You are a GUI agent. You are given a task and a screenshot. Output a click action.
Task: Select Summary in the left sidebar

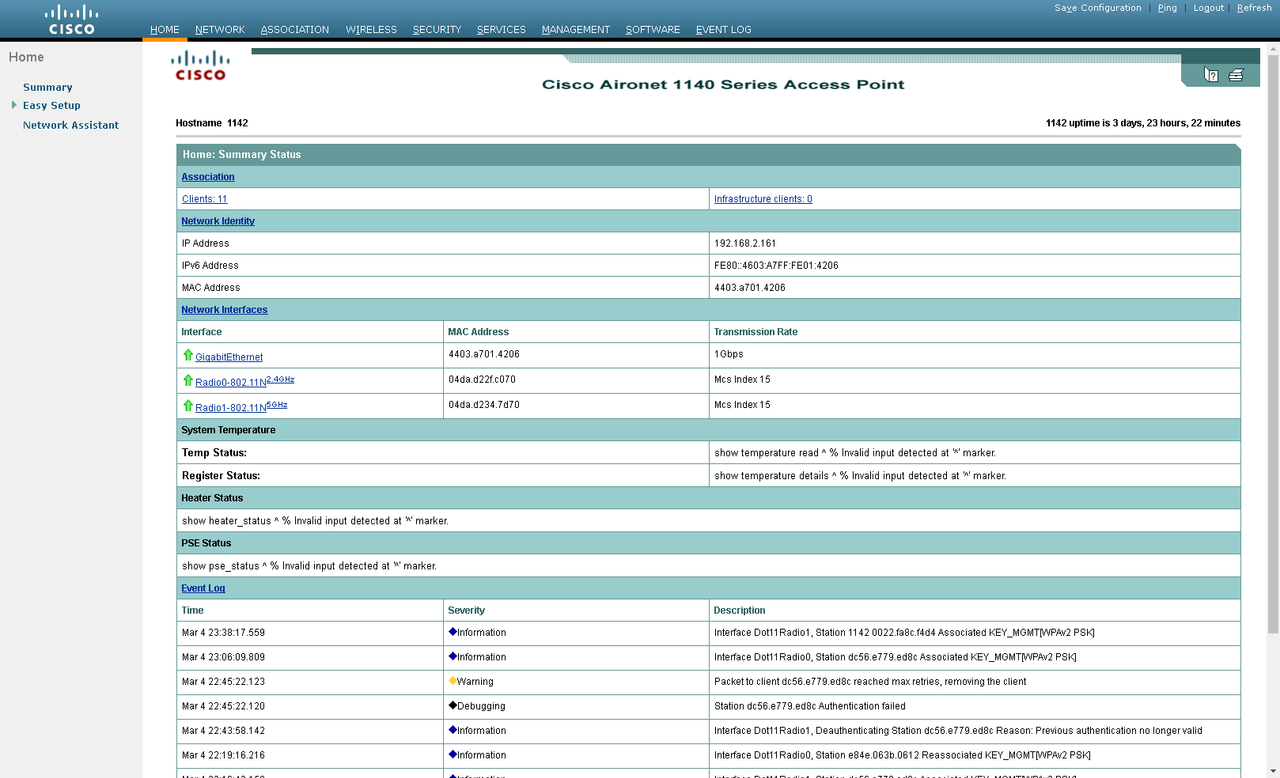(48, 87)
